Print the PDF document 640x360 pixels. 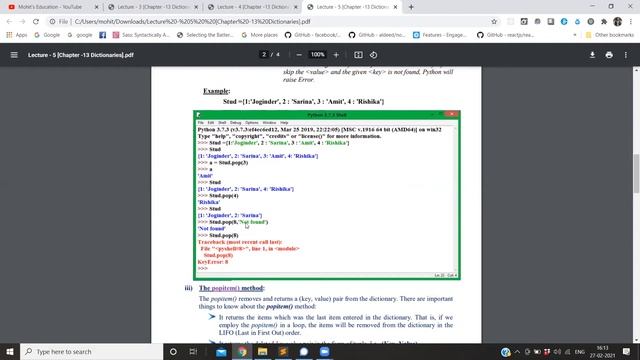(609, 55)
